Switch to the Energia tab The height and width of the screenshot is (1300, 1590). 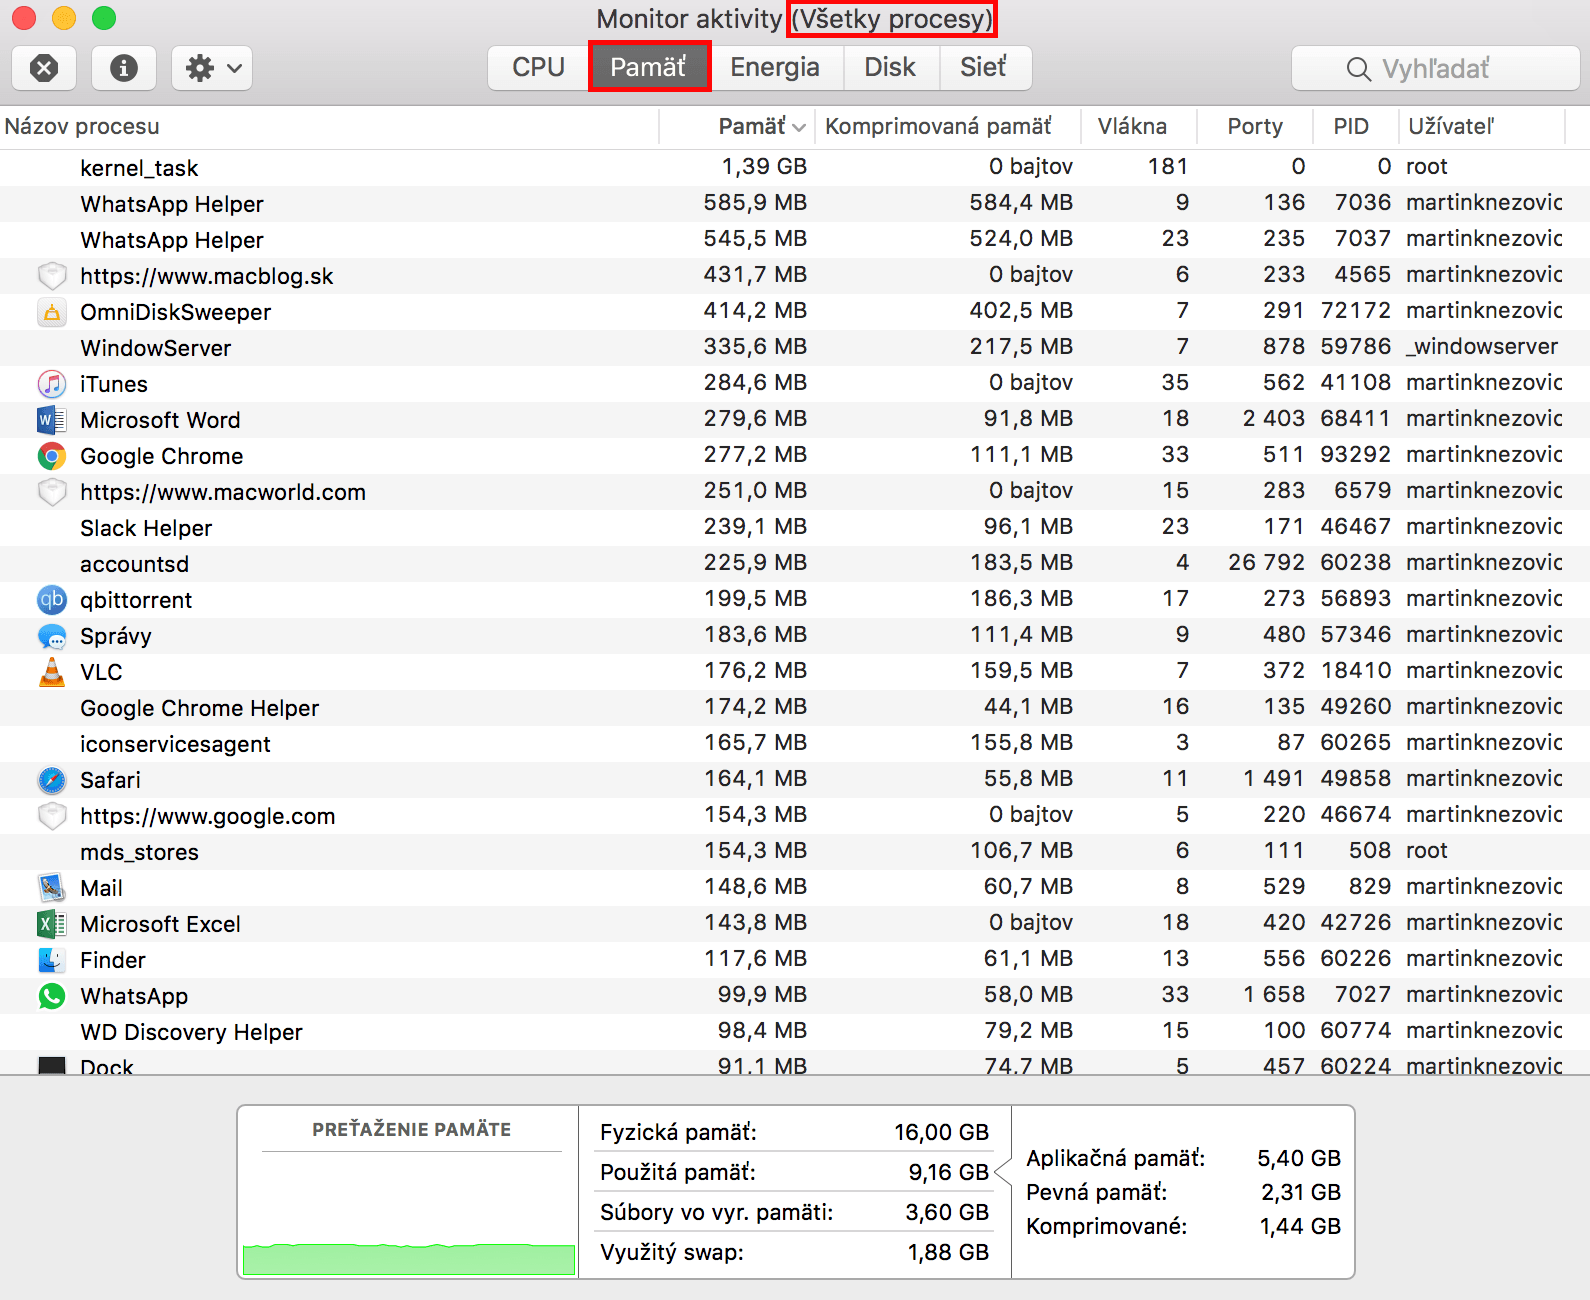[775, 67]
